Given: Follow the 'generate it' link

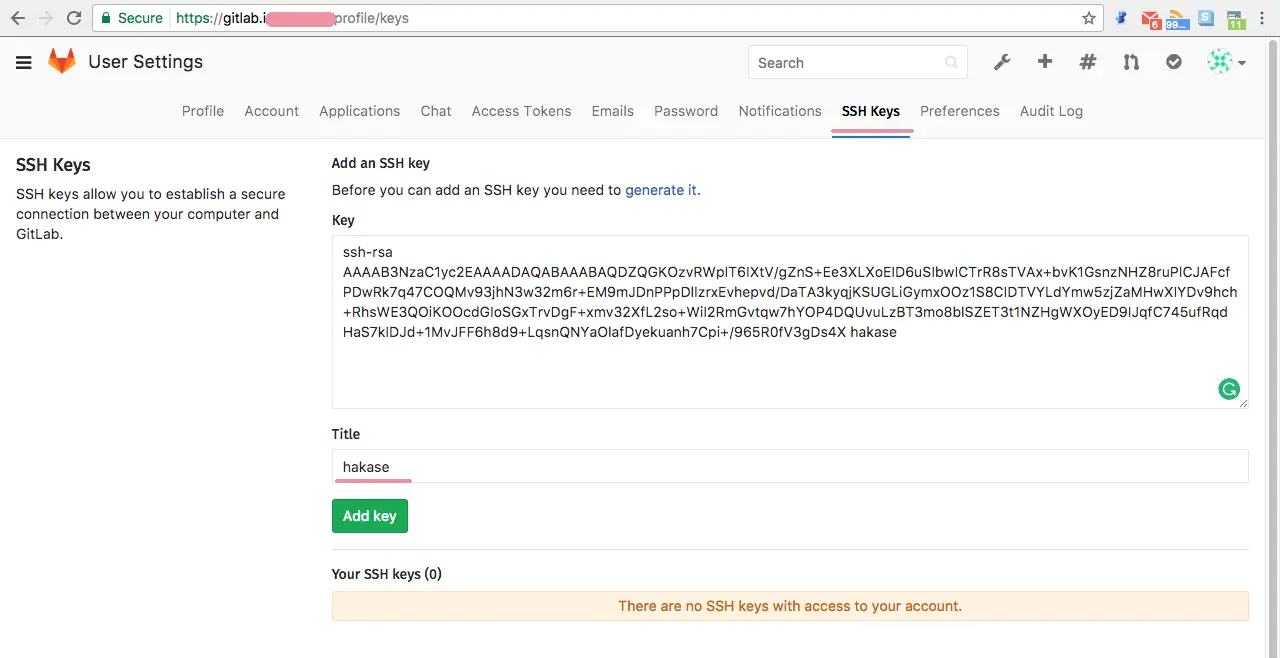Looking at the screenshot, I should coord(661,190).
